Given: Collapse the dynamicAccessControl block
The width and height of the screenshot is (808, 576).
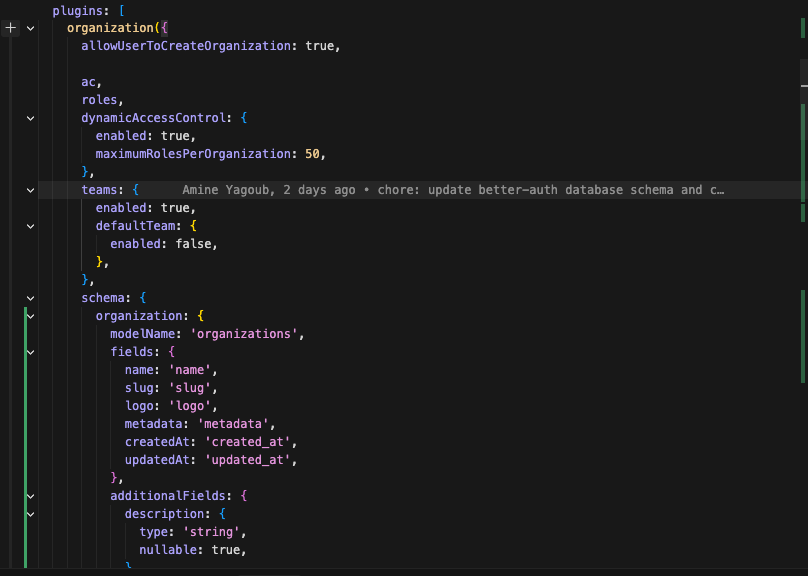Looking at the screenshot, I should [x=29, y=117].
